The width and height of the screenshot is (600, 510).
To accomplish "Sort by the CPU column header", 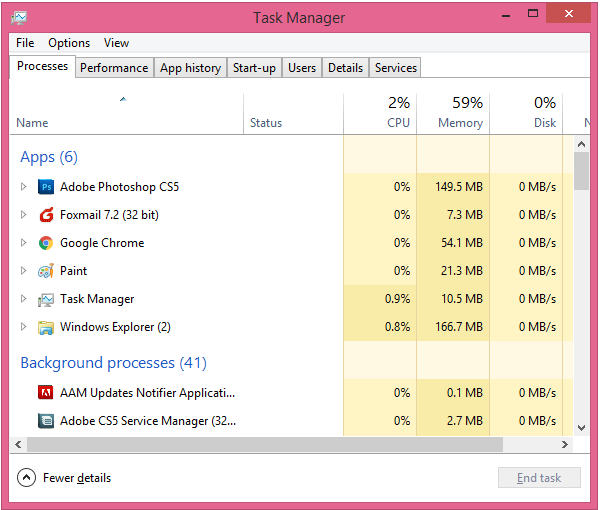I will [x=380, y=113].
